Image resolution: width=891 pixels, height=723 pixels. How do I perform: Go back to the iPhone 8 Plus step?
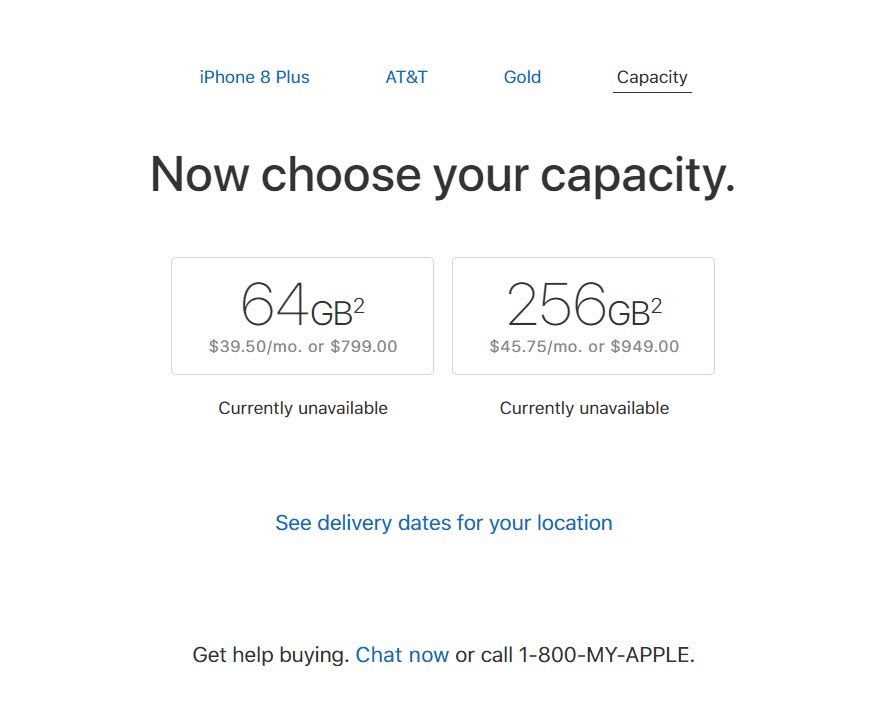tap(254, 77)
